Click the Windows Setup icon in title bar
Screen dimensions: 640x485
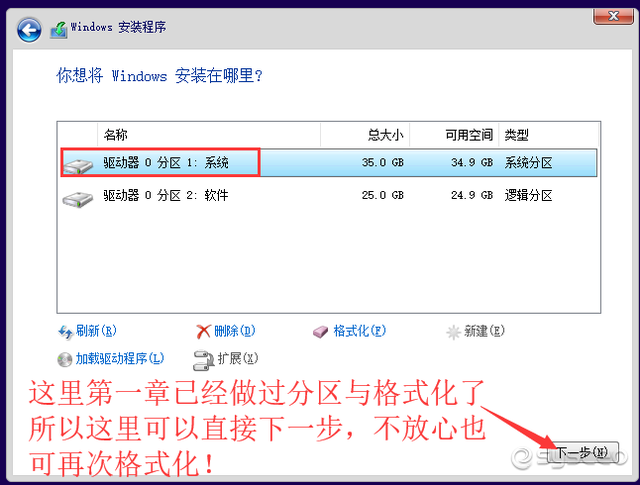click(x=59, y=30)
